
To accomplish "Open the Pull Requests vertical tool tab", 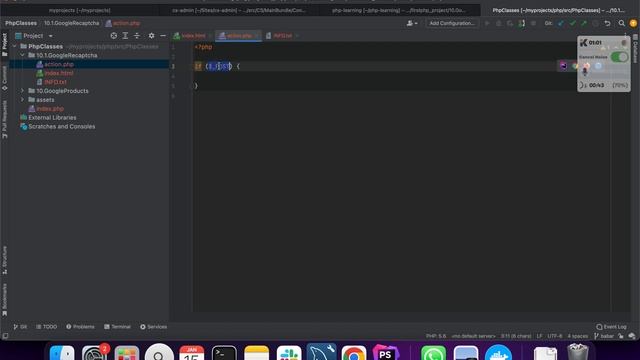I will 4,120.
